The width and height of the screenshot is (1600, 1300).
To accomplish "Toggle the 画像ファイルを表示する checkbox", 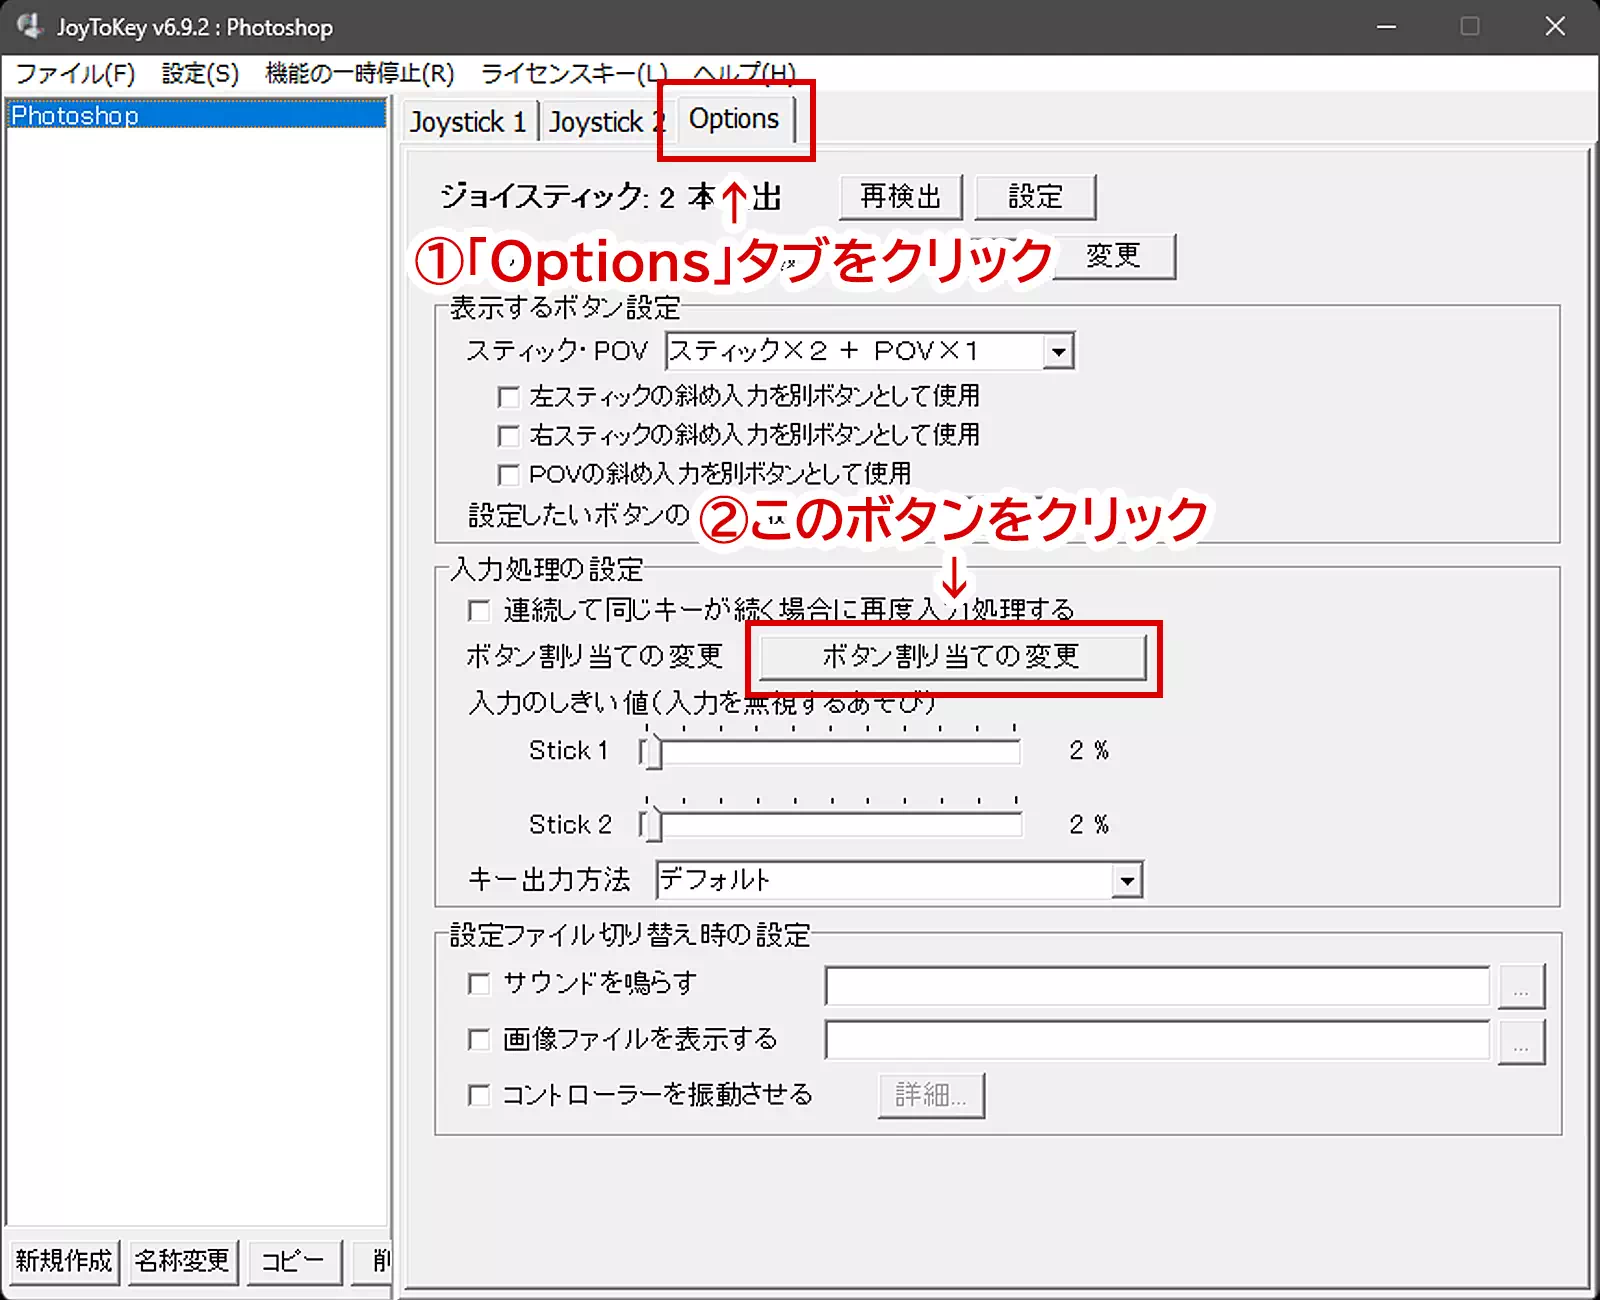I will [x=479, y=1040].
